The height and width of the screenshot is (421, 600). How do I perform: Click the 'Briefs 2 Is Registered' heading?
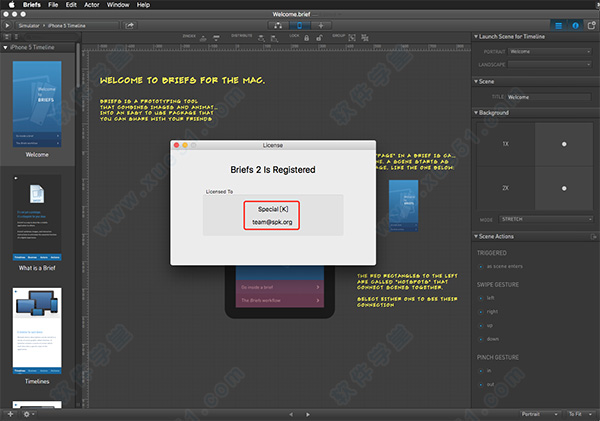coord(273,170)
